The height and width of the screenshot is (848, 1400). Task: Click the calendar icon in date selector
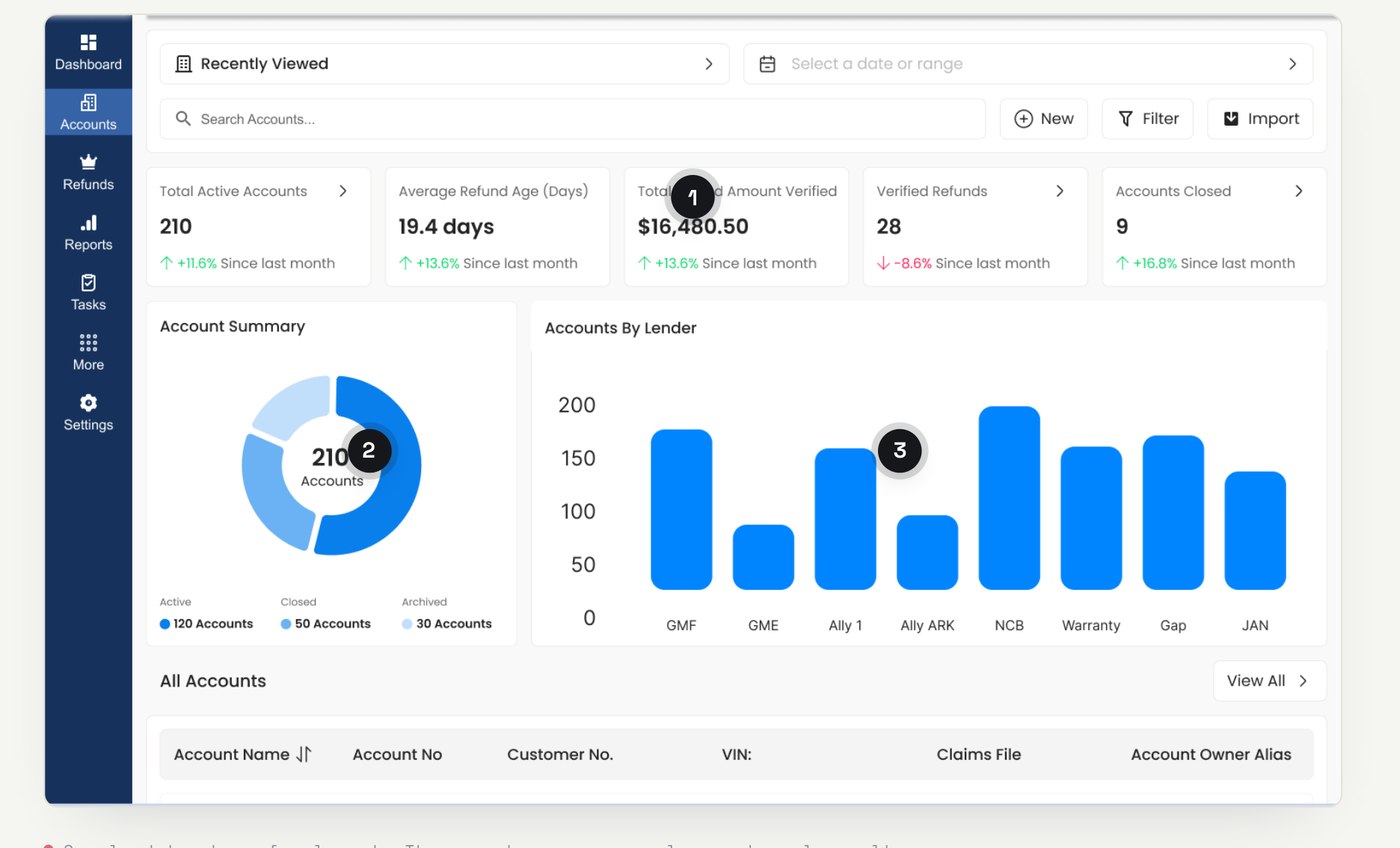[767, 64]
